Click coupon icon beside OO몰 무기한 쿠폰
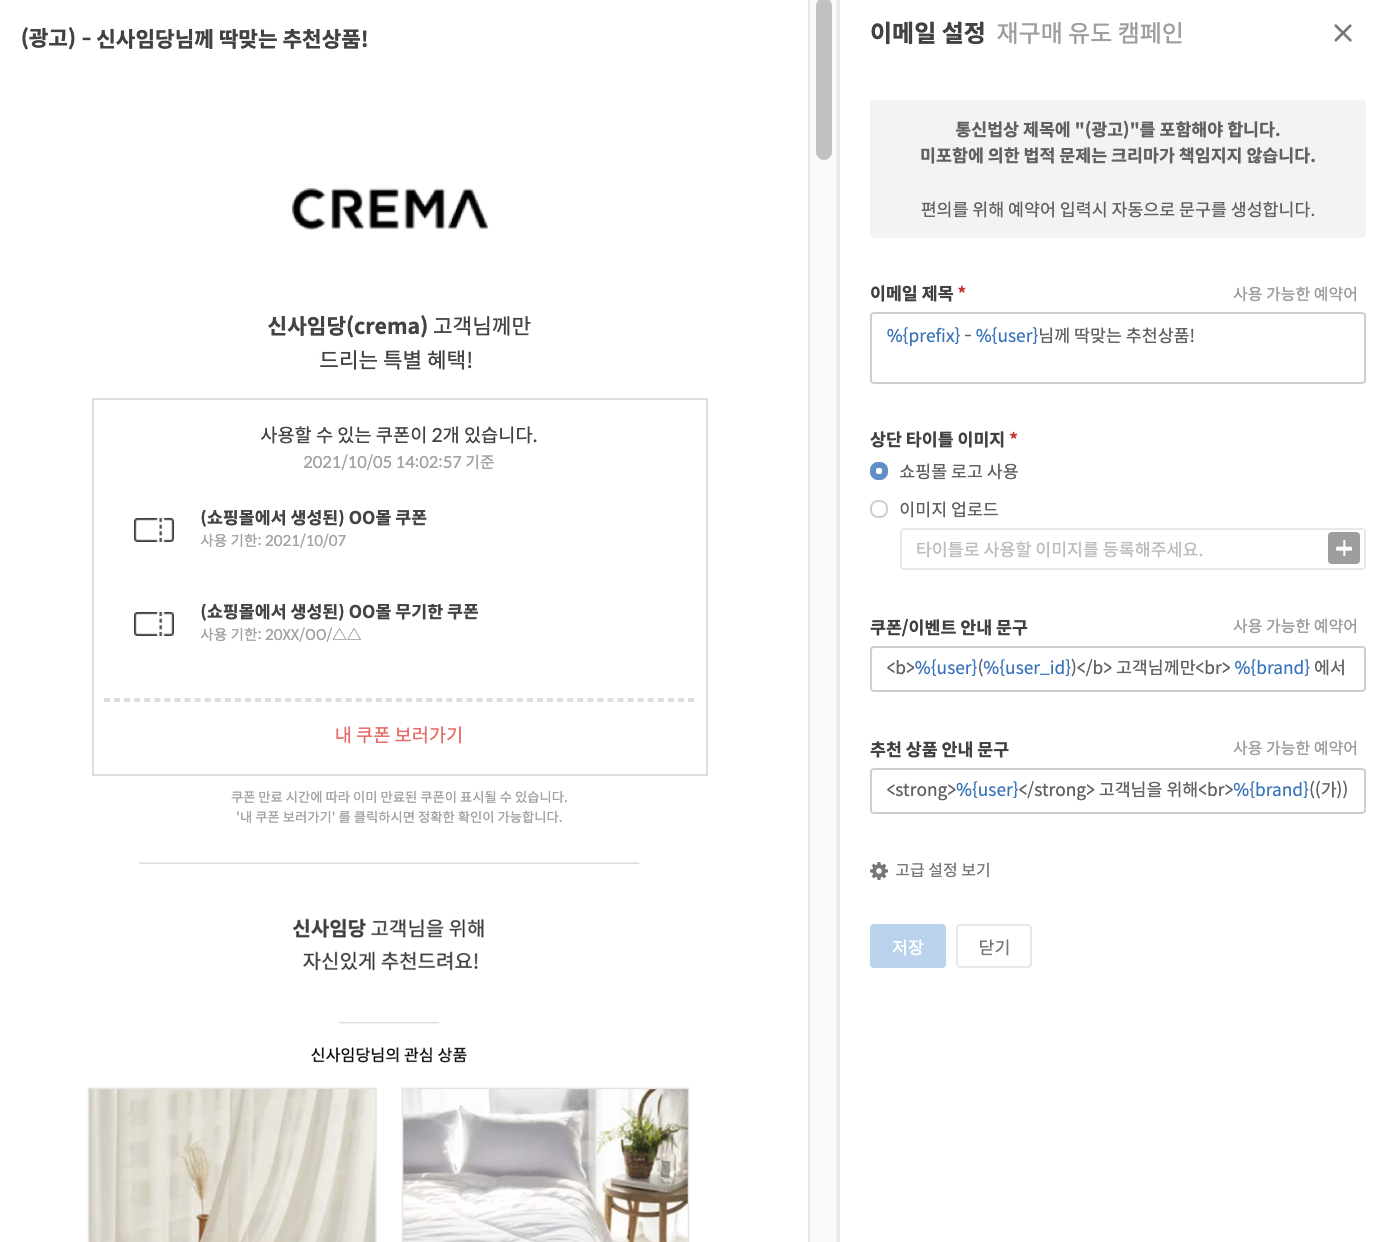The width and height of the screenshot is (1386, 1242). [x=154, y=624]
